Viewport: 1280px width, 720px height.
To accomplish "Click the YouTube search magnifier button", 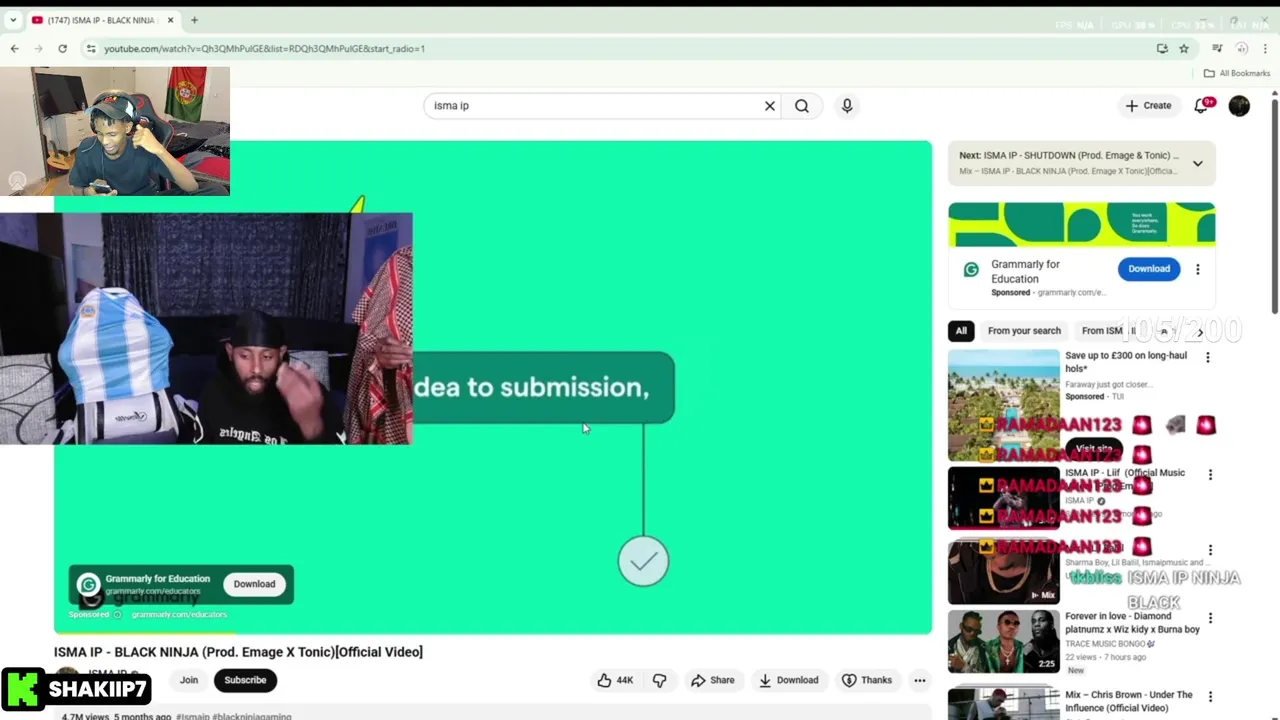I will tap(802, 106).
